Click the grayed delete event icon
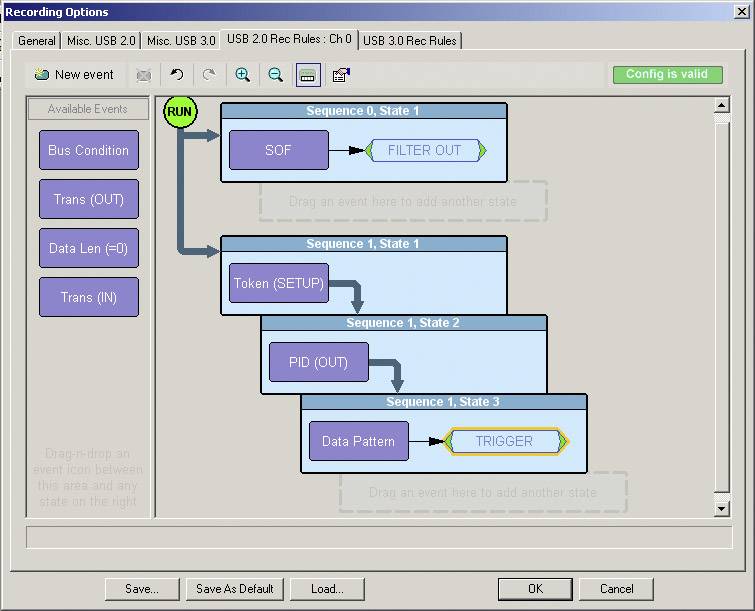 click(x=144, y=75)
